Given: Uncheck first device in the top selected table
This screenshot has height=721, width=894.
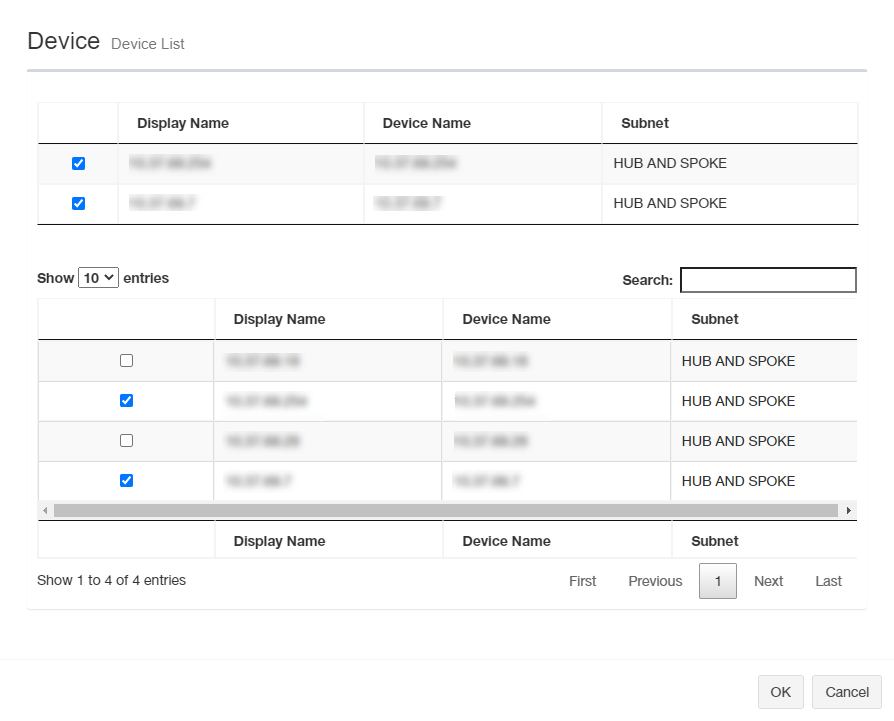Looking at the screenshot, I should [79, 164].
